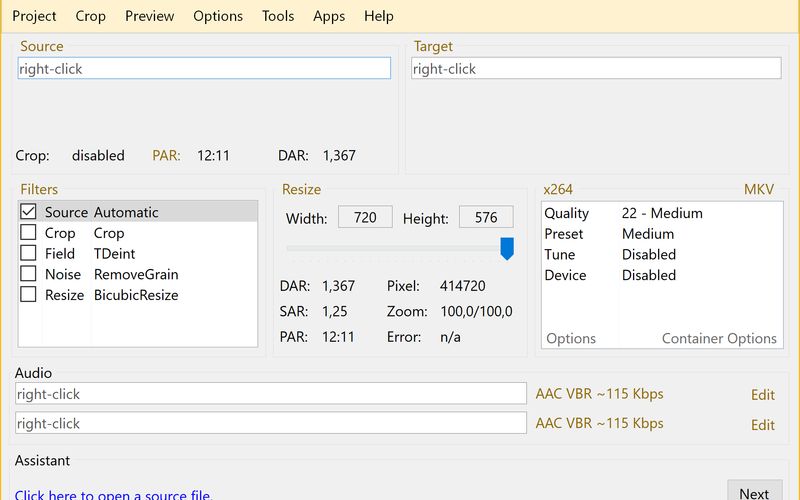Enable the Crop filter checkbox
Viewport: 800px width, 500px height.
point(28,233)
